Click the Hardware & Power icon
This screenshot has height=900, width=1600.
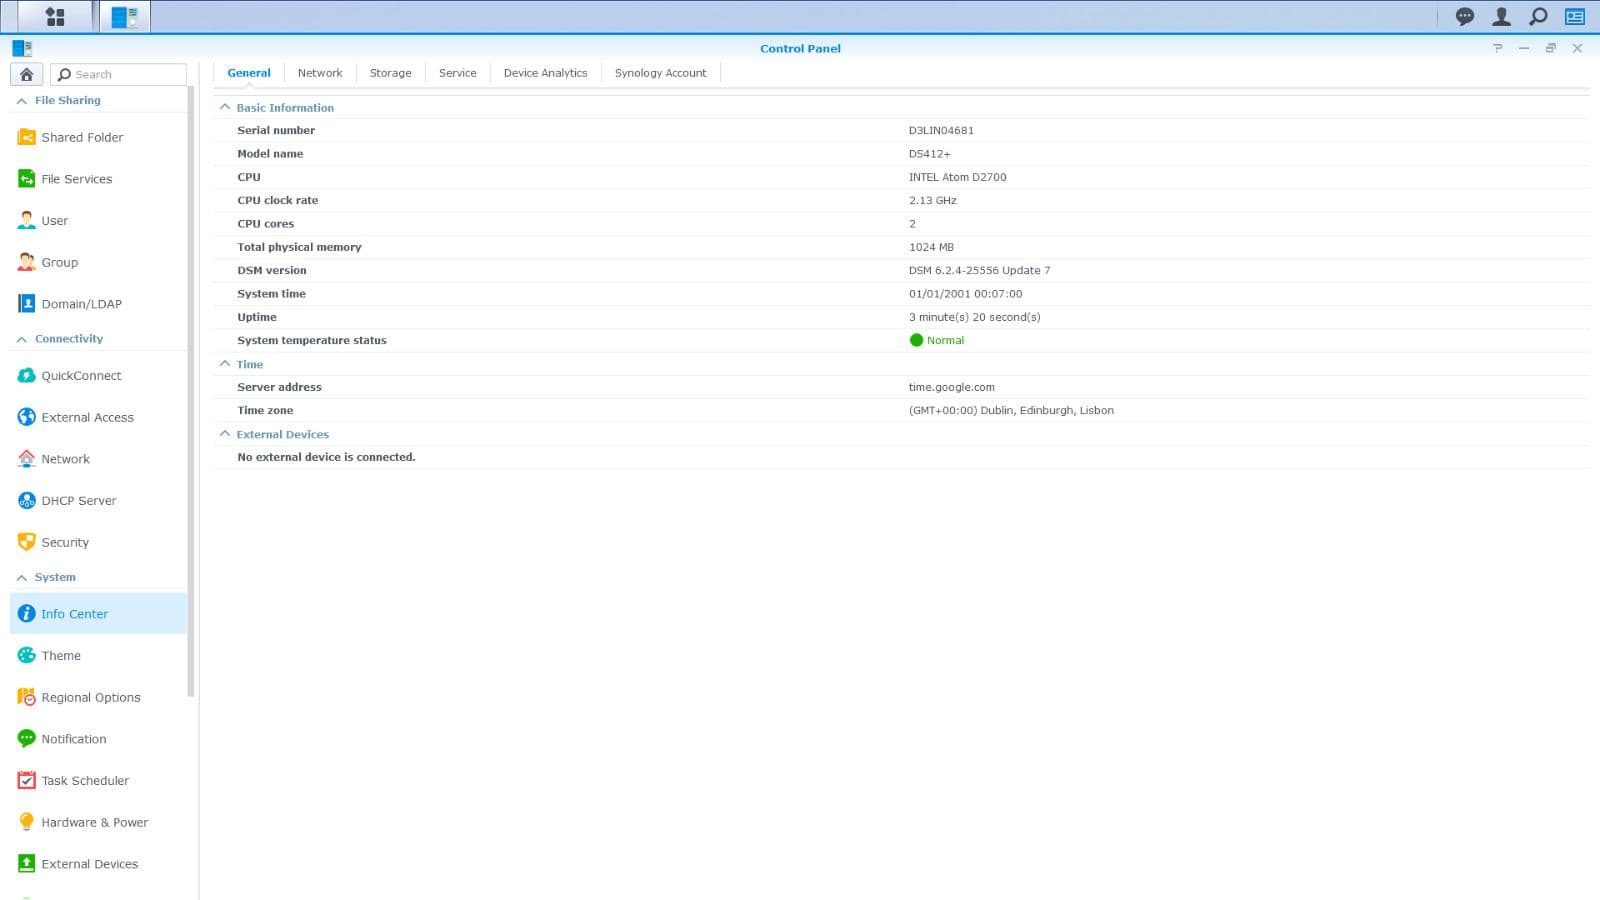26,821
